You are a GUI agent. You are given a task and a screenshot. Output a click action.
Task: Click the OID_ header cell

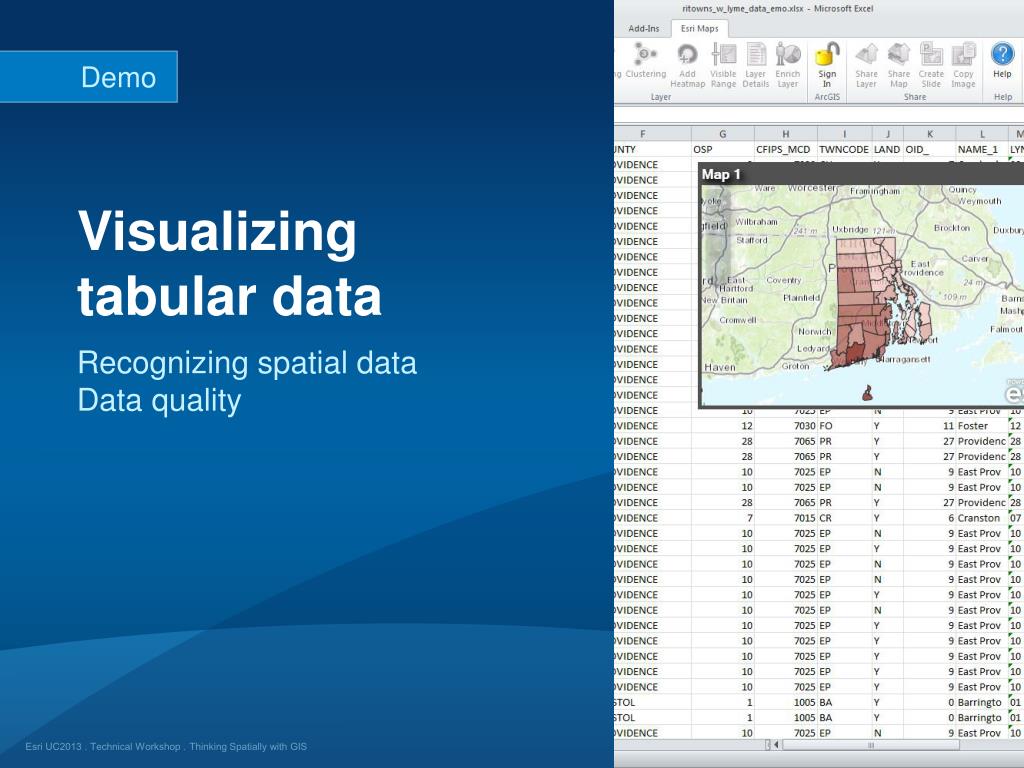click(929, 150)
